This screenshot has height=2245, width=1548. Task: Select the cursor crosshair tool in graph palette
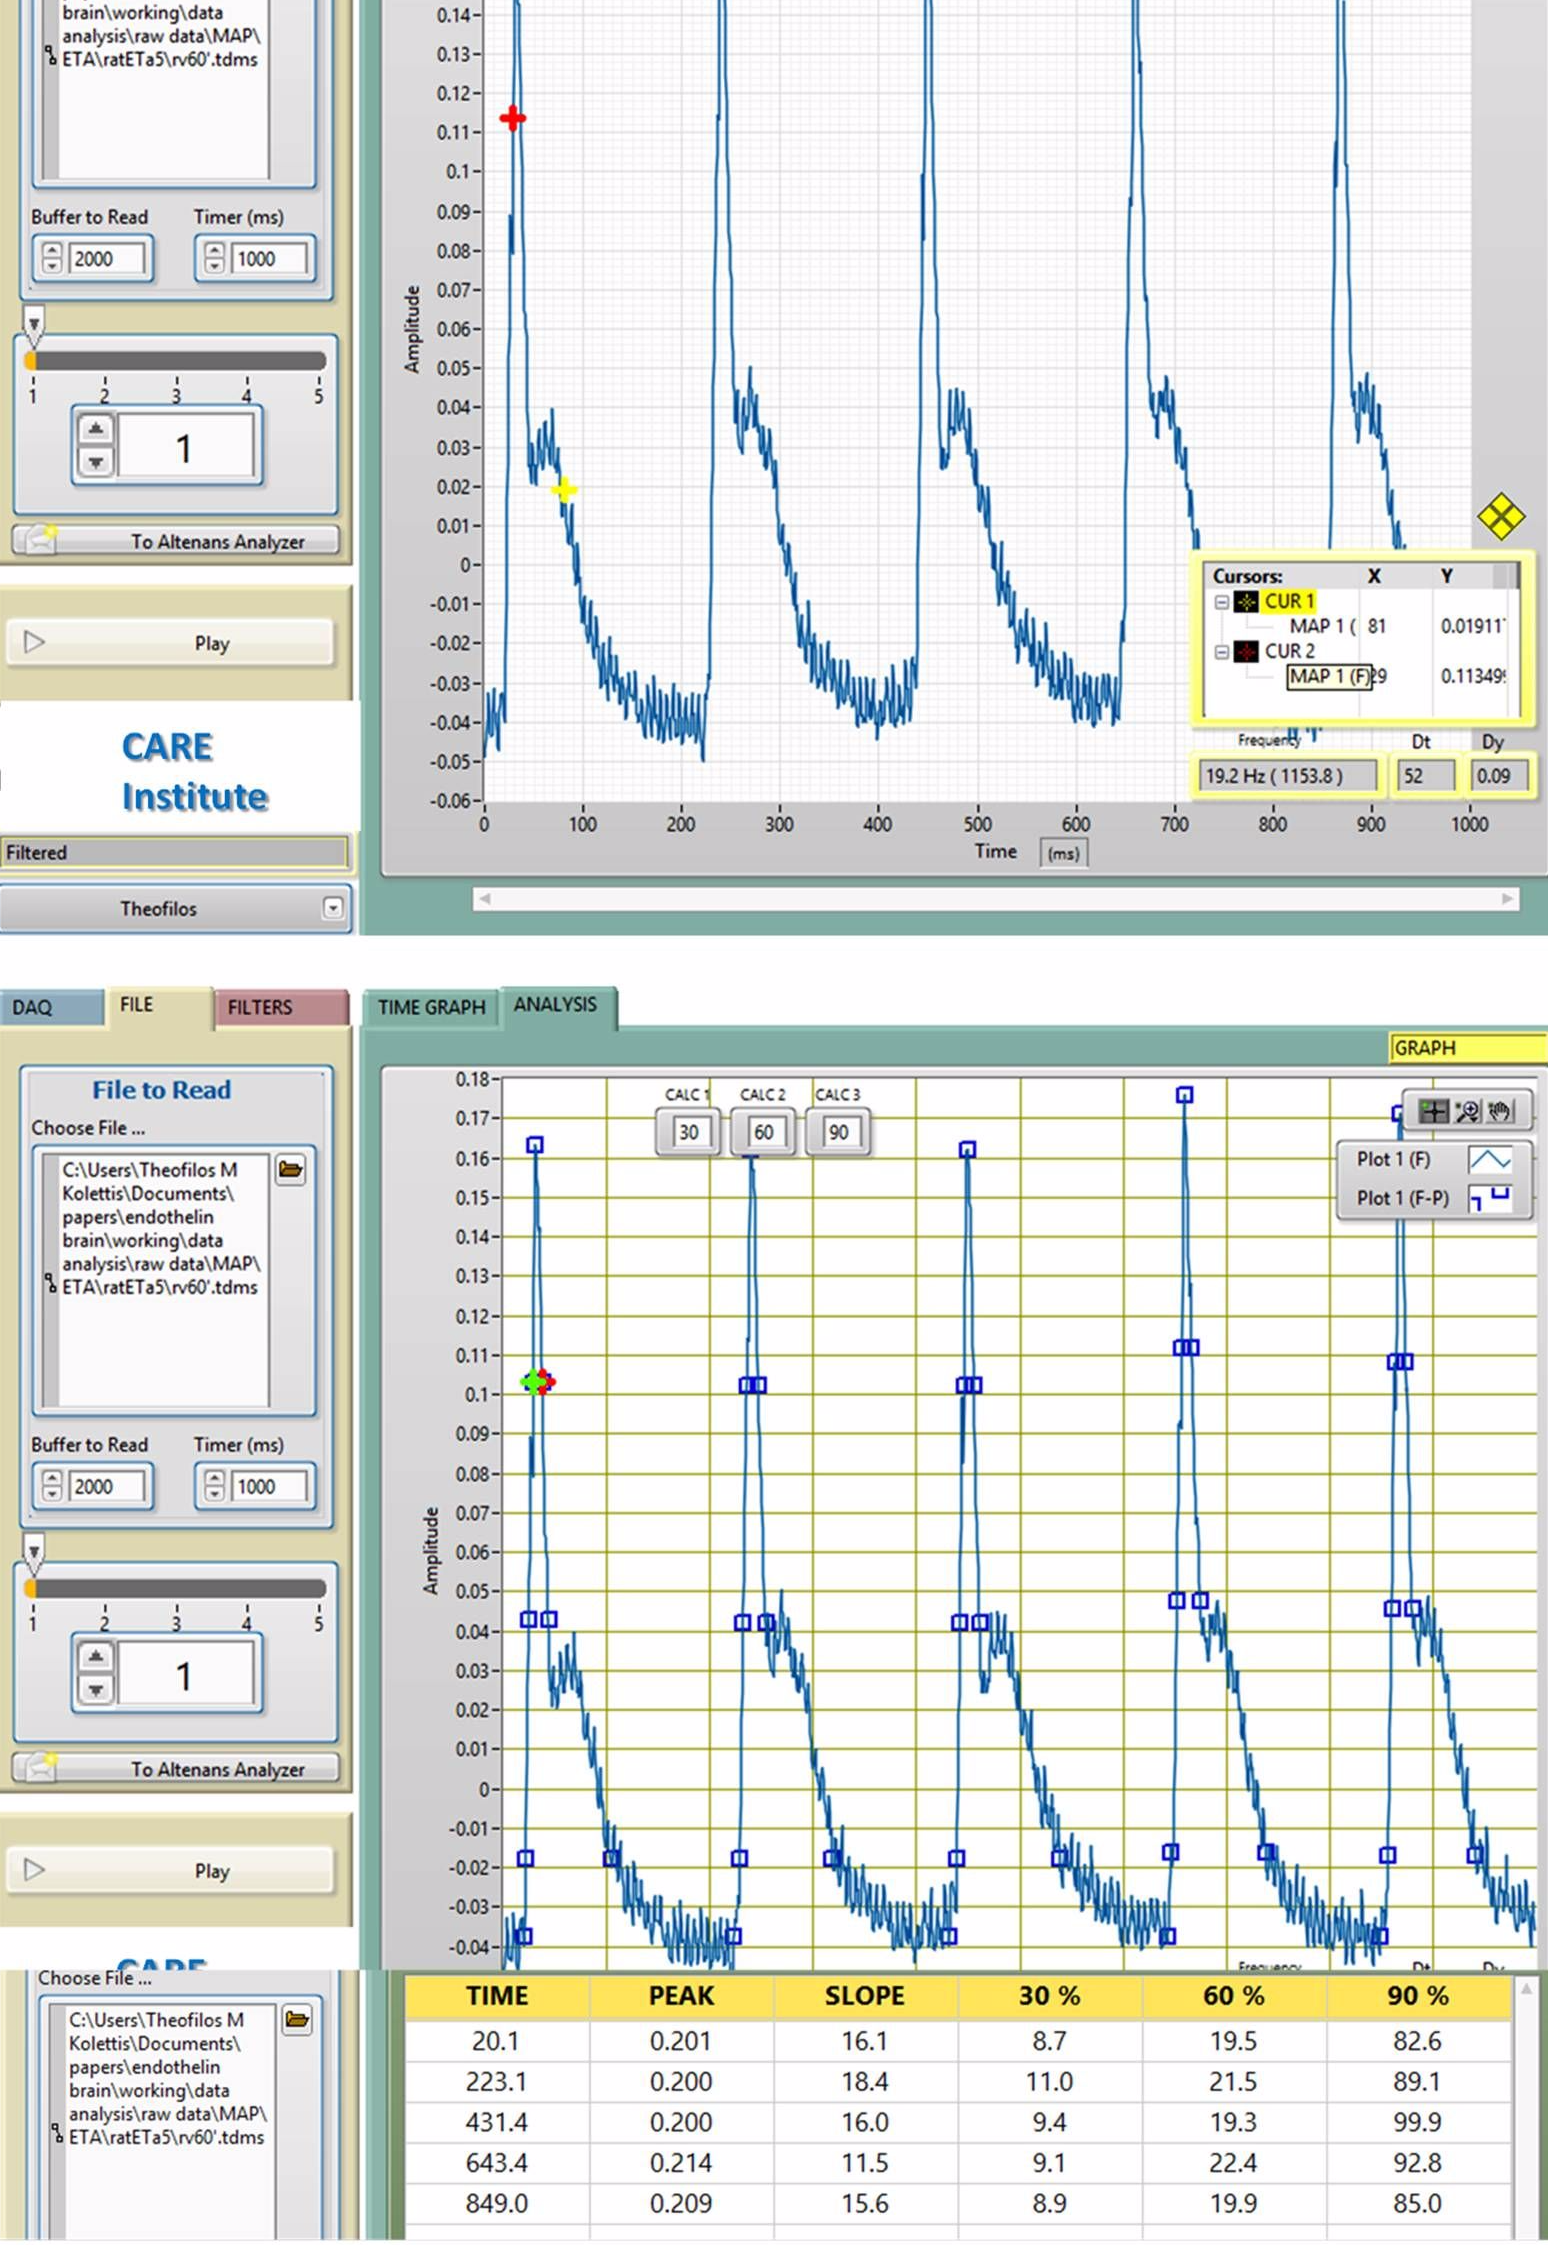pyautogui.click(x=1433, y=1111)
